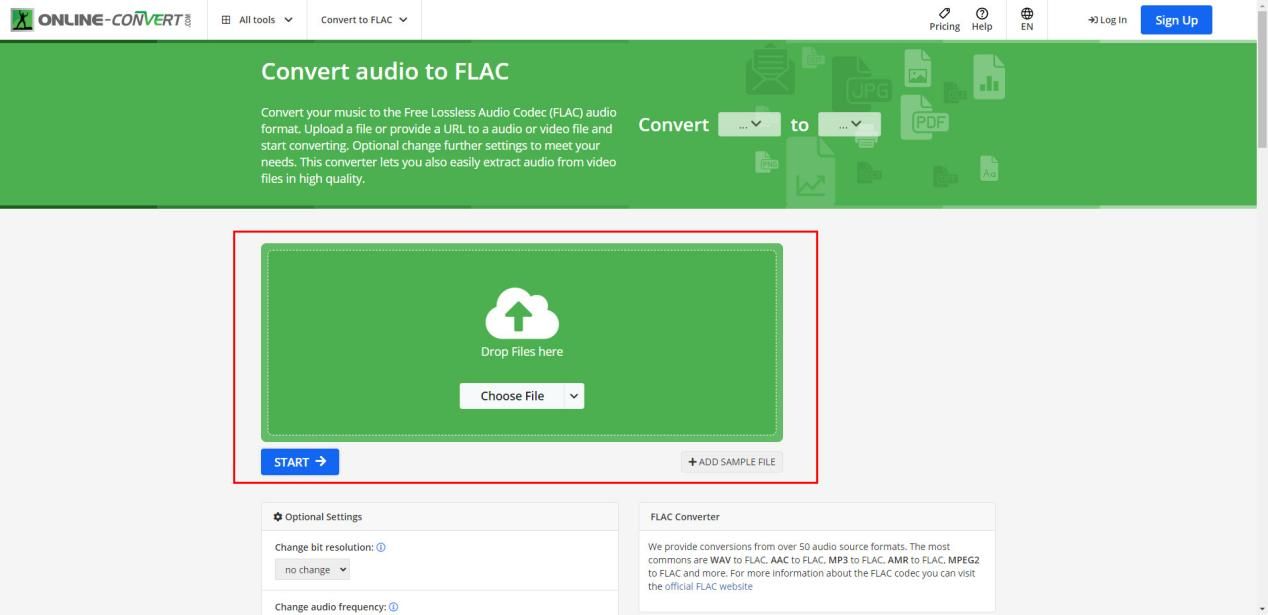
Task: Click the START button
Action: pyautogui.click(x=300, y=462)
